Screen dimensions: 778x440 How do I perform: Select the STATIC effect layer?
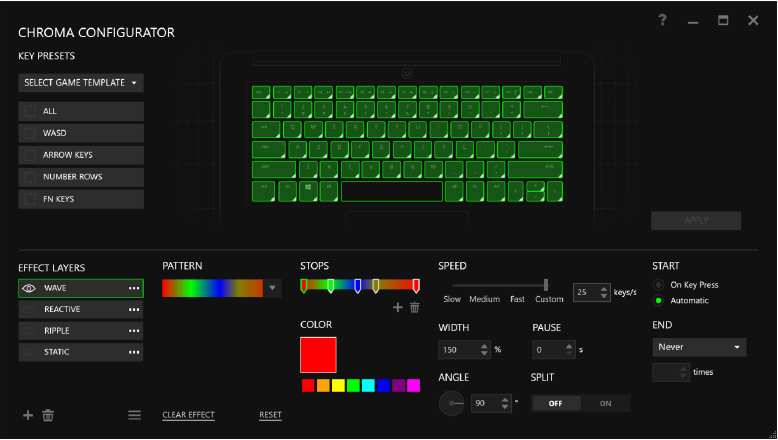81,352
